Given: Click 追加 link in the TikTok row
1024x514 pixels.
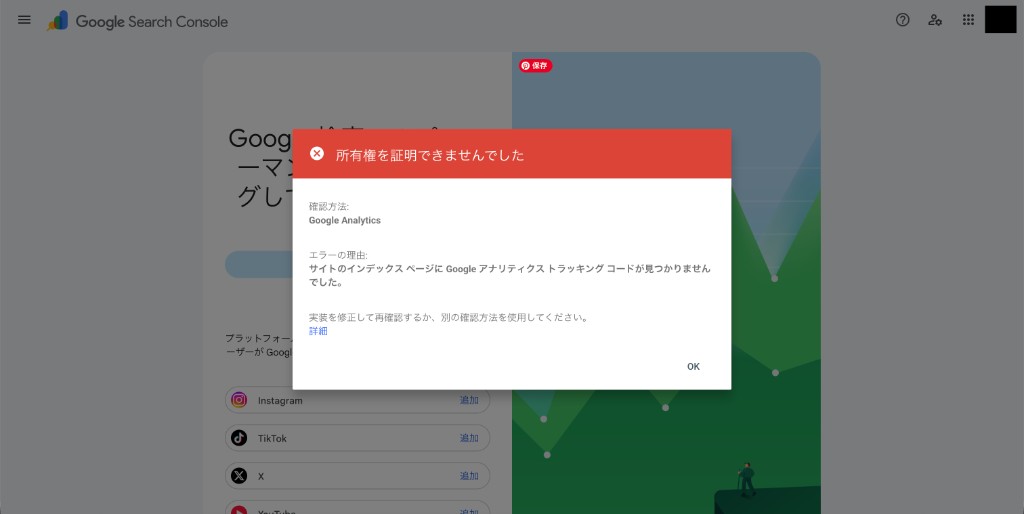Looking at the screenshot, I should click(469, 438).
